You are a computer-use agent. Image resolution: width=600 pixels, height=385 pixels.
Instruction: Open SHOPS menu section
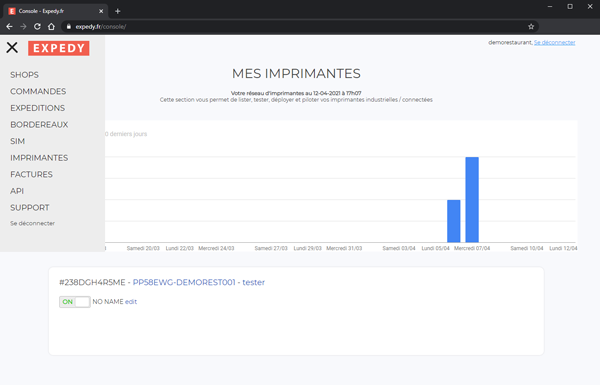point(24,75)
